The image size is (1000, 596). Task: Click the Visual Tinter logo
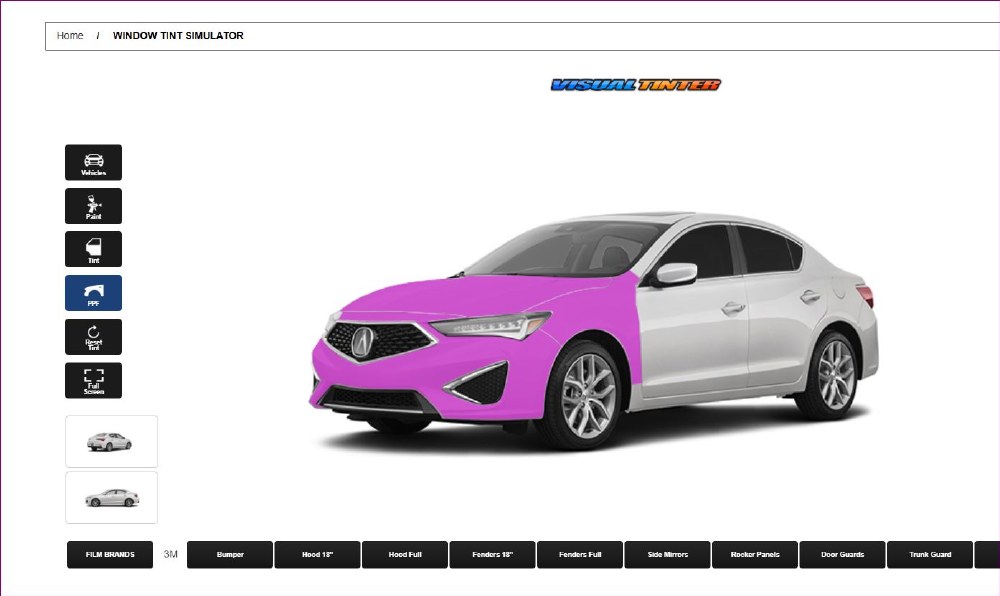click(x=633, y=85)
